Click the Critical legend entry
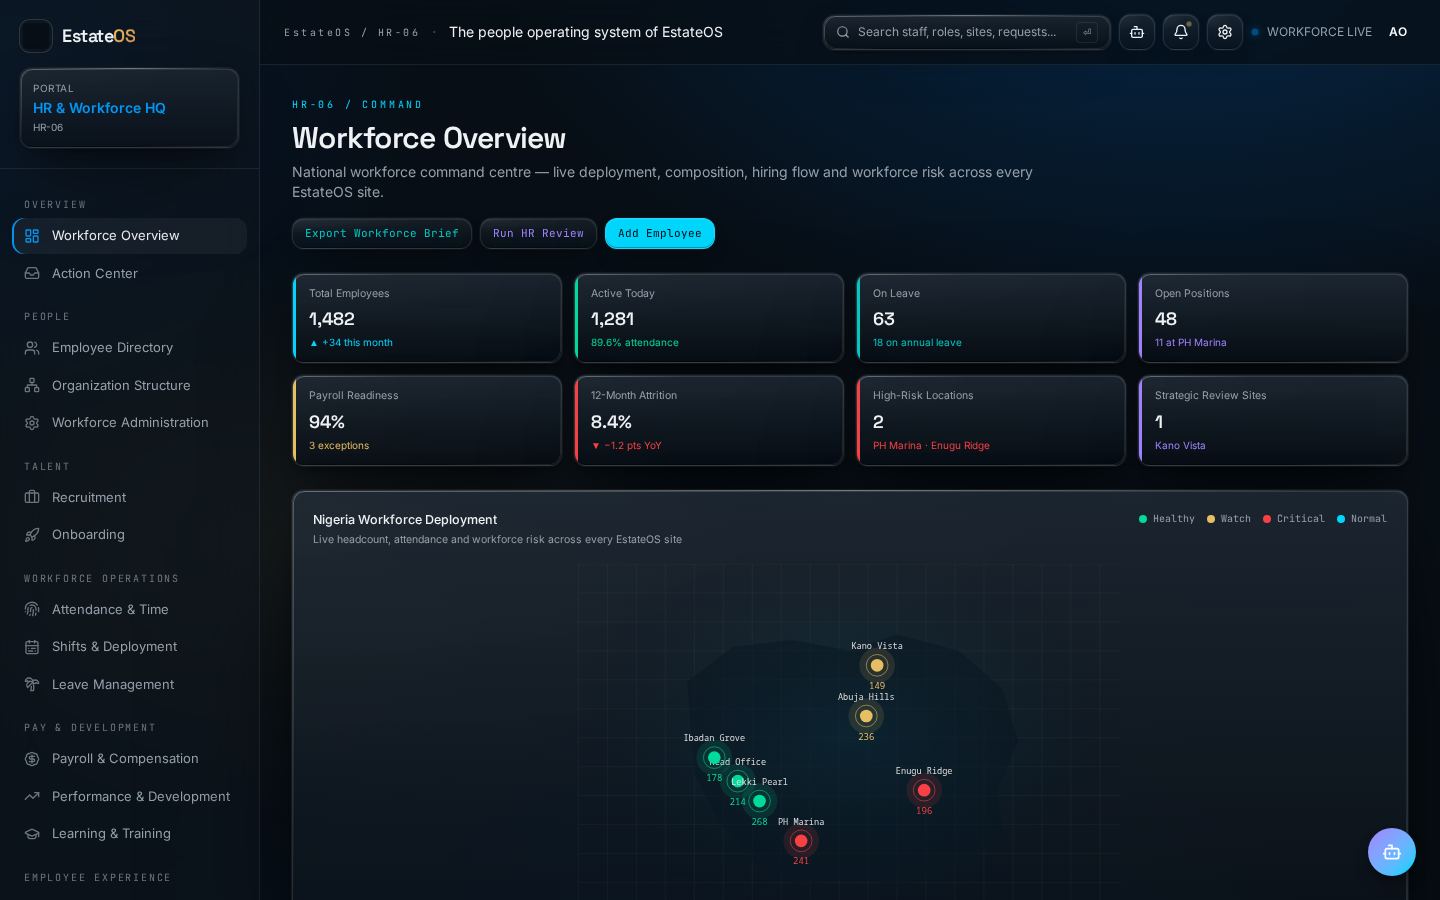Viewport: 1440px width, 900px height. tap(1294, 519)
